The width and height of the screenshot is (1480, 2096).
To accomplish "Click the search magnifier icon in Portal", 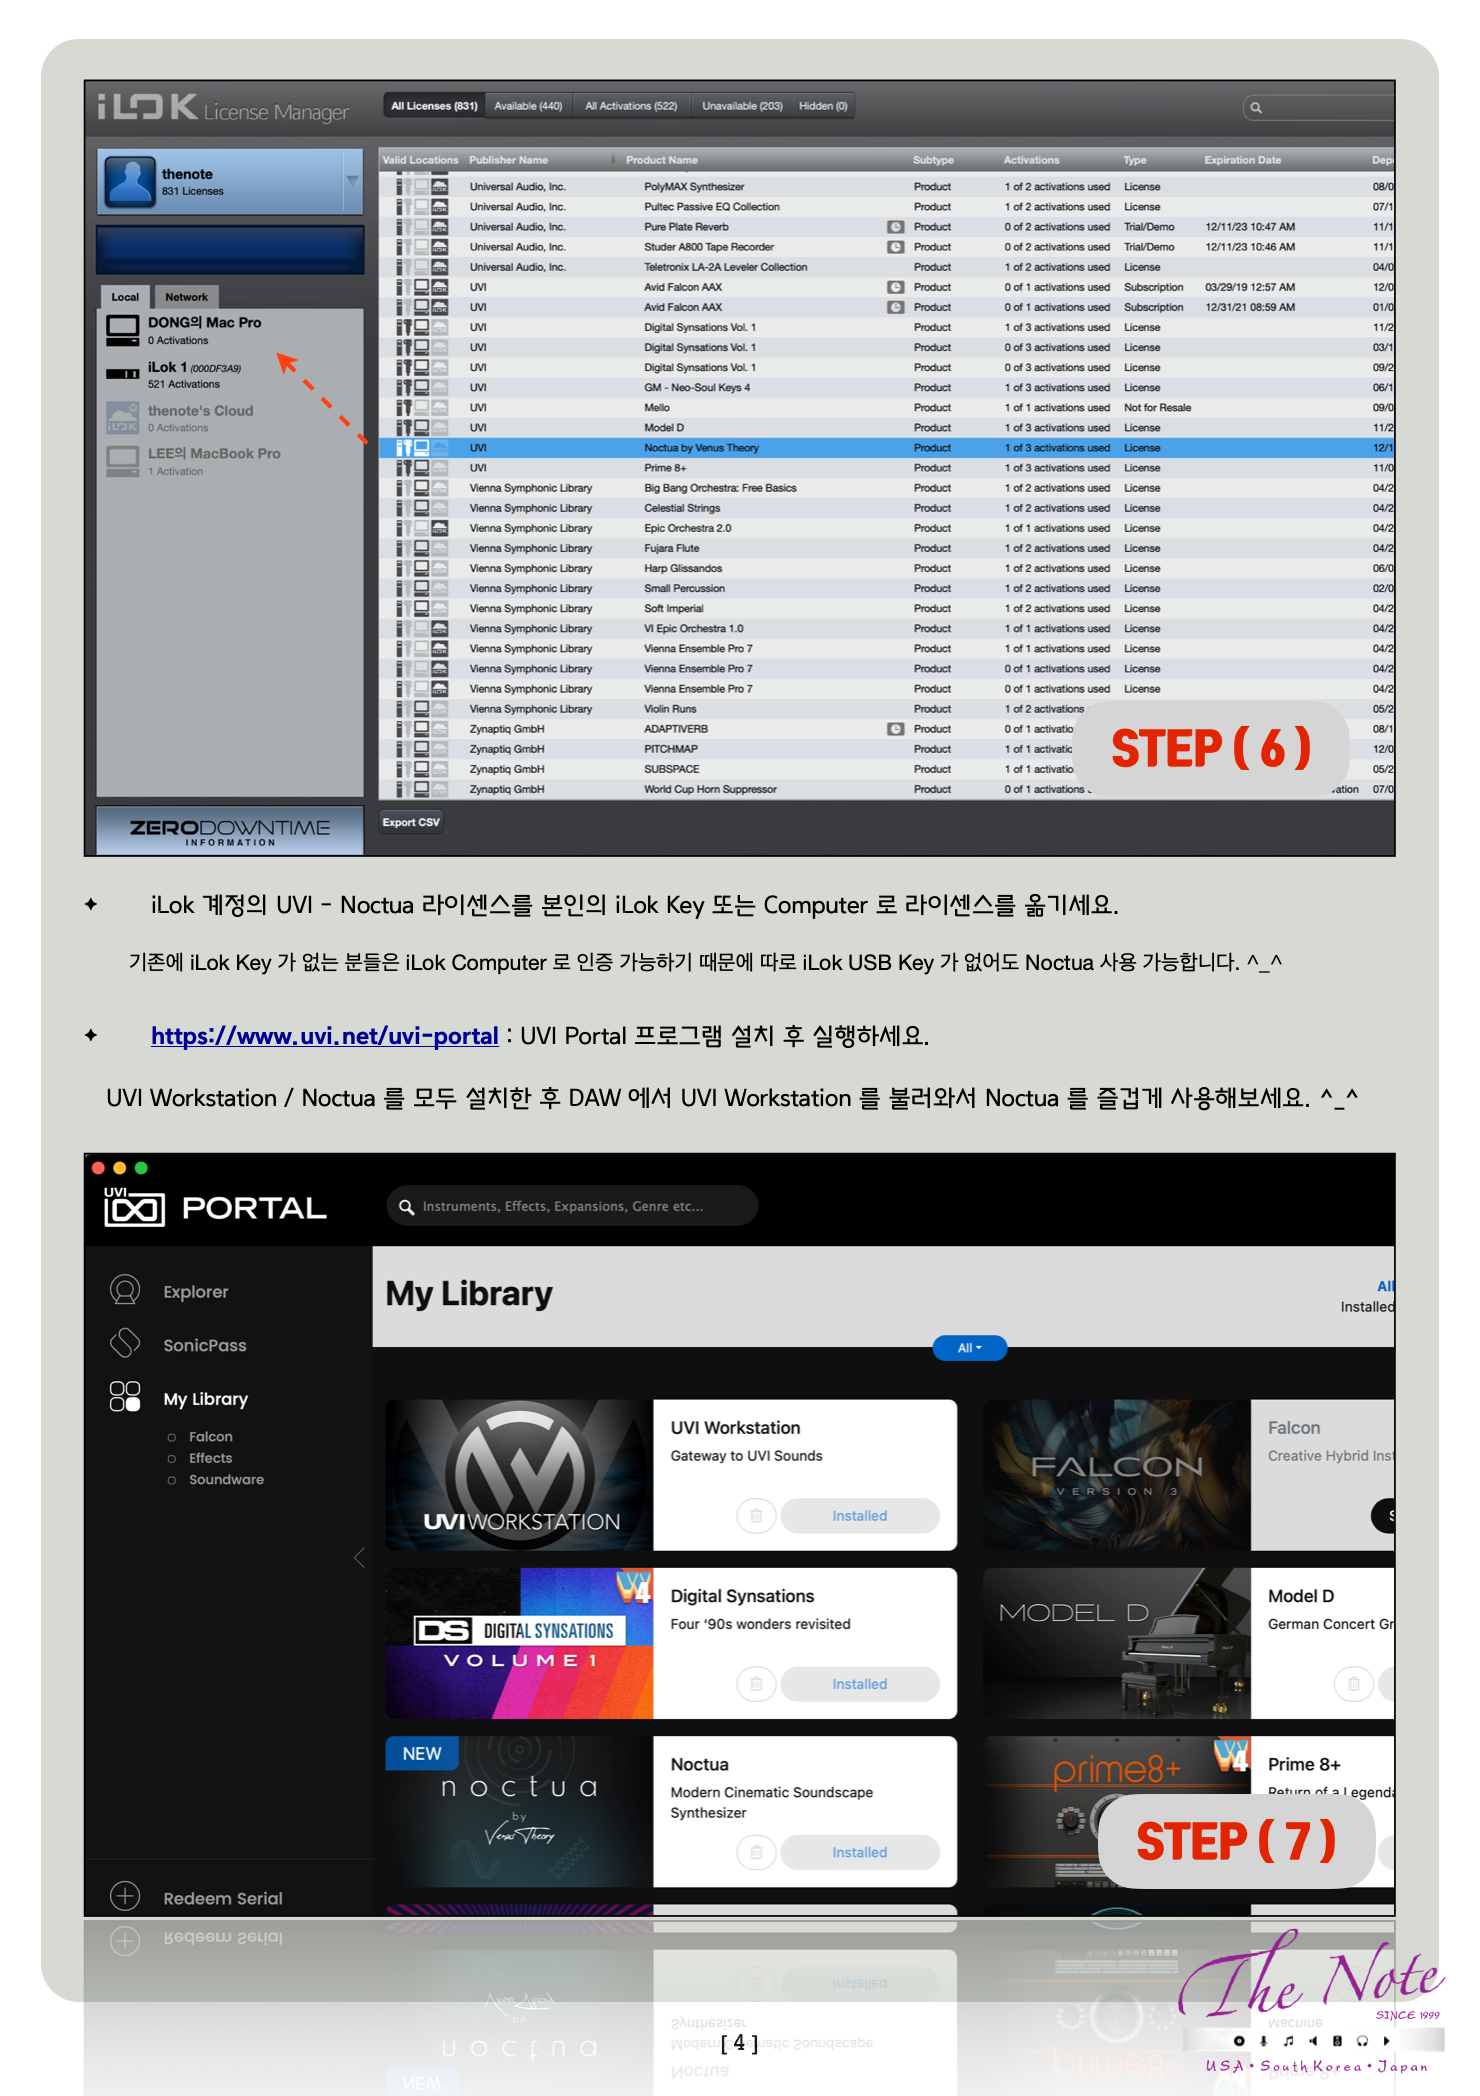I will click(406, 1207).
